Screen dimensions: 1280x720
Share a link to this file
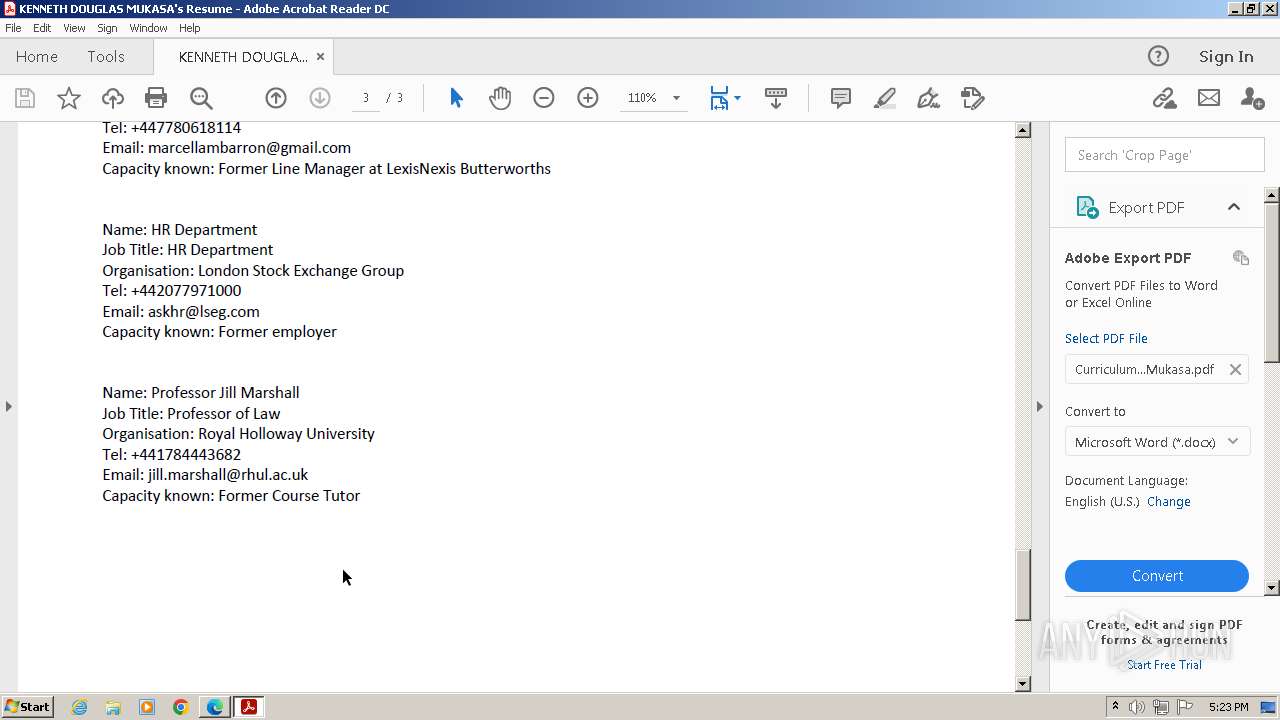1164,98
